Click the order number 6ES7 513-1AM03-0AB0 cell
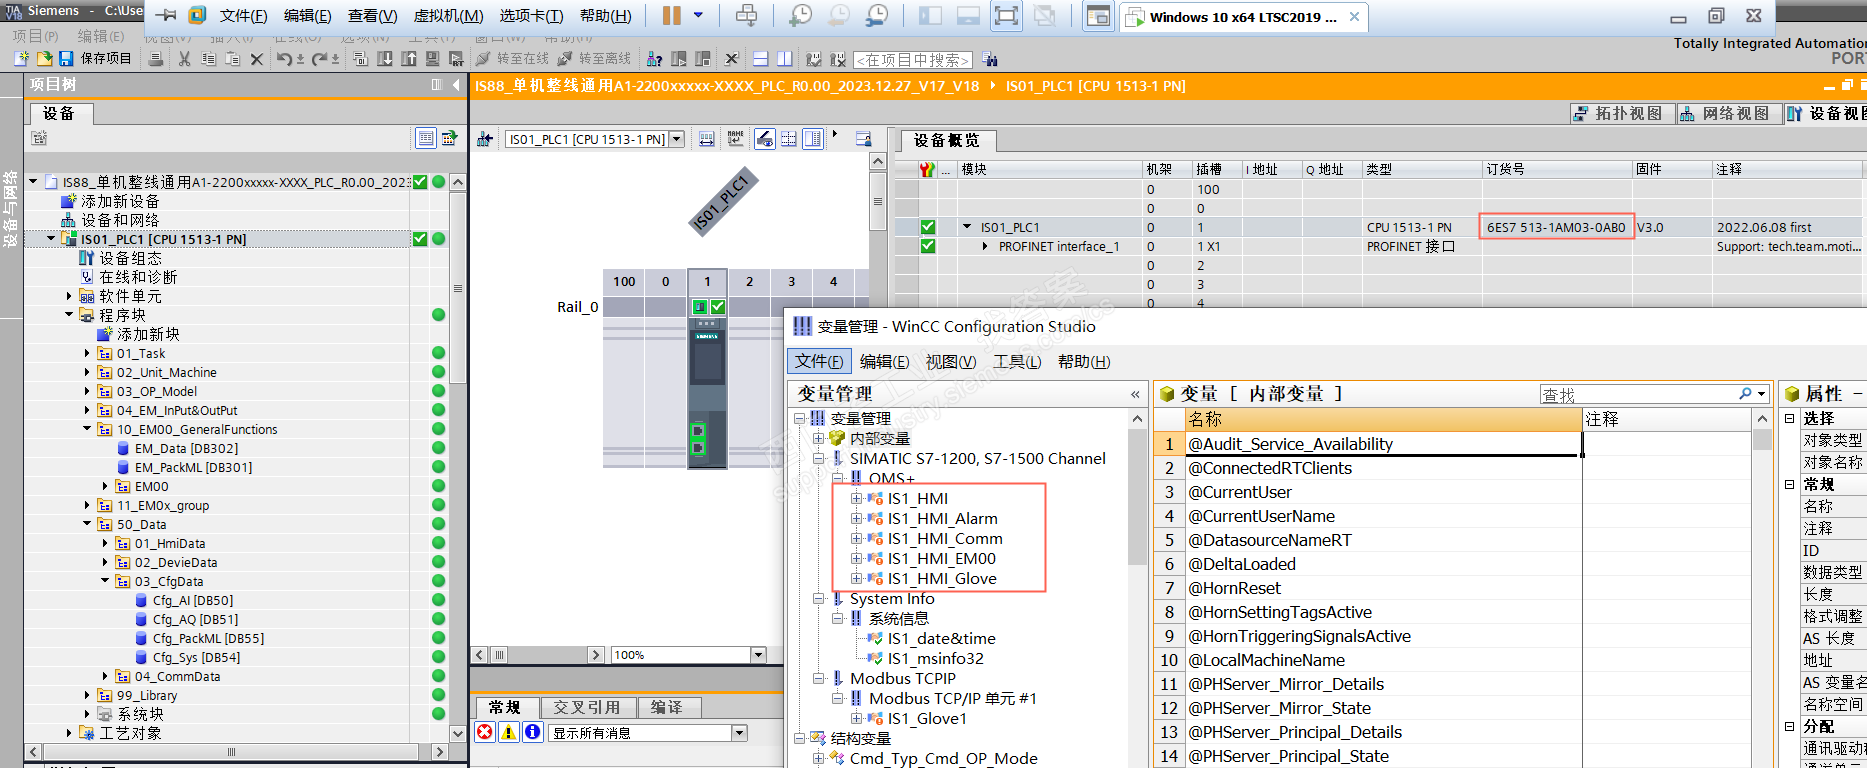Image resolution: width=1867 pixels, height=768 pixels. (1556, 227)
